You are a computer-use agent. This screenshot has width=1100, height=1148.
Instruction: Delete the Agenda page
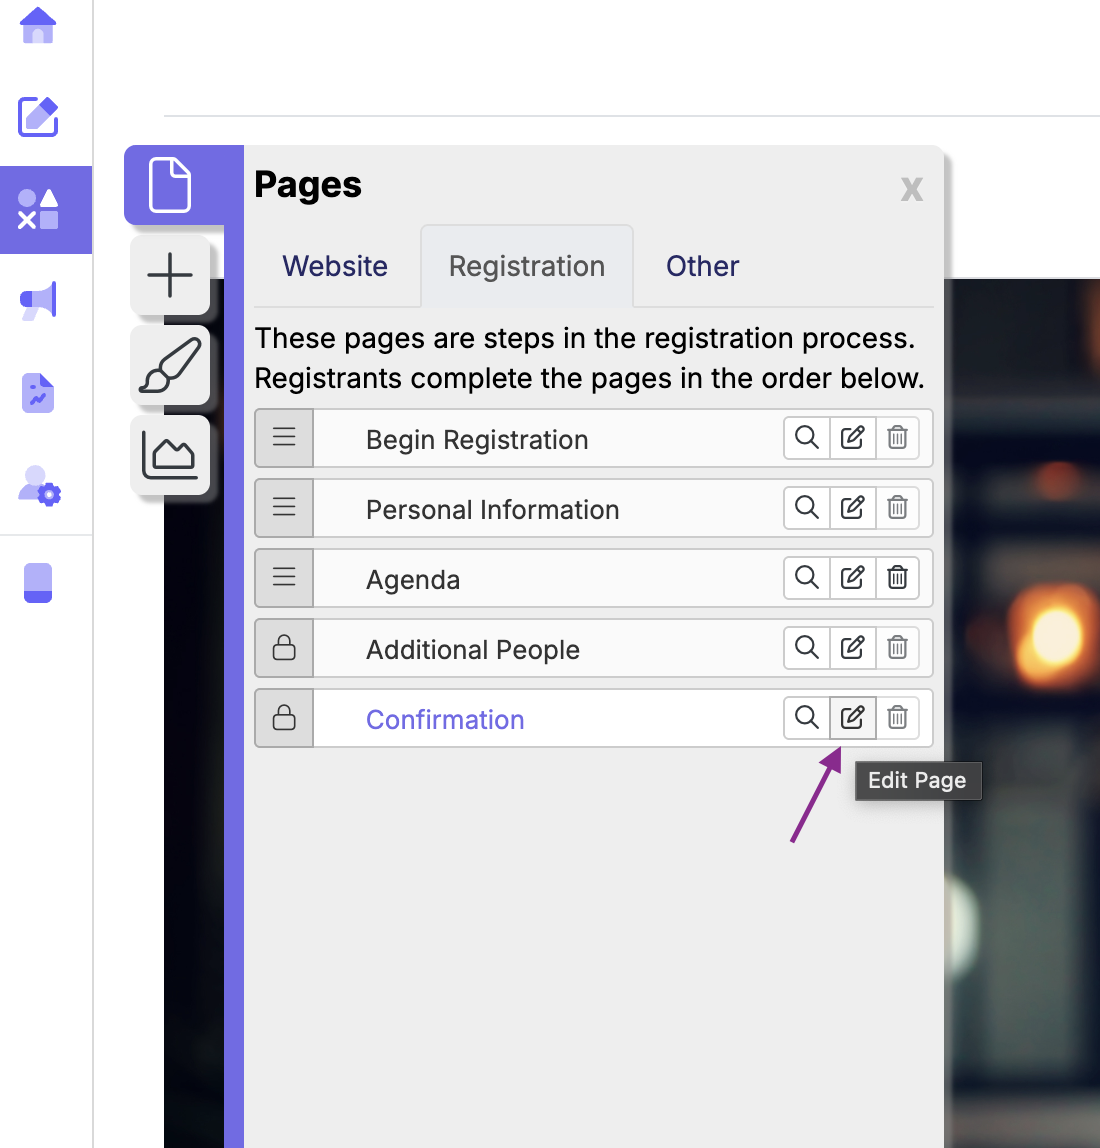pos(897,578)
